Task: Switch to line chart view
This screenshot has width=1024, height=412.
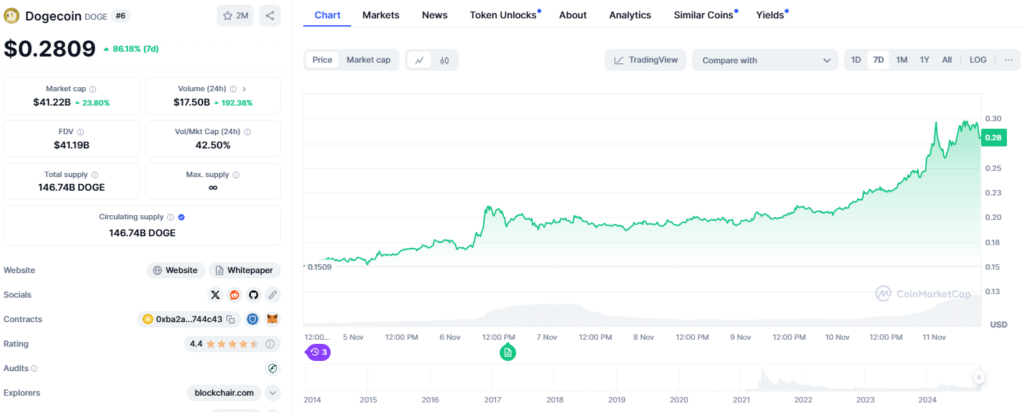Action: coord(420,60)
